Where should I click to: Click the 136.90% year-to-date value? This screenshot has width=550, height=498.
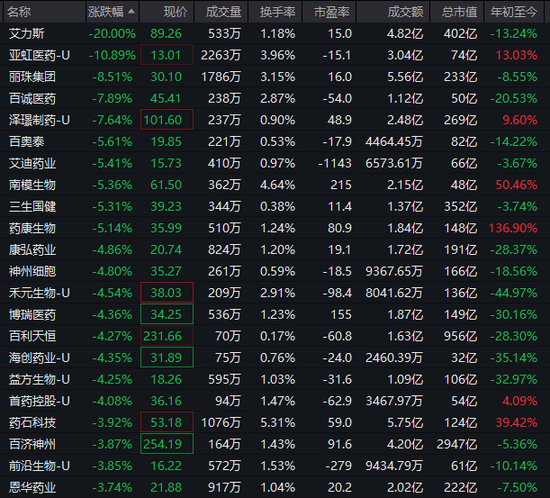pyautogui.click(x=513, y=228)
